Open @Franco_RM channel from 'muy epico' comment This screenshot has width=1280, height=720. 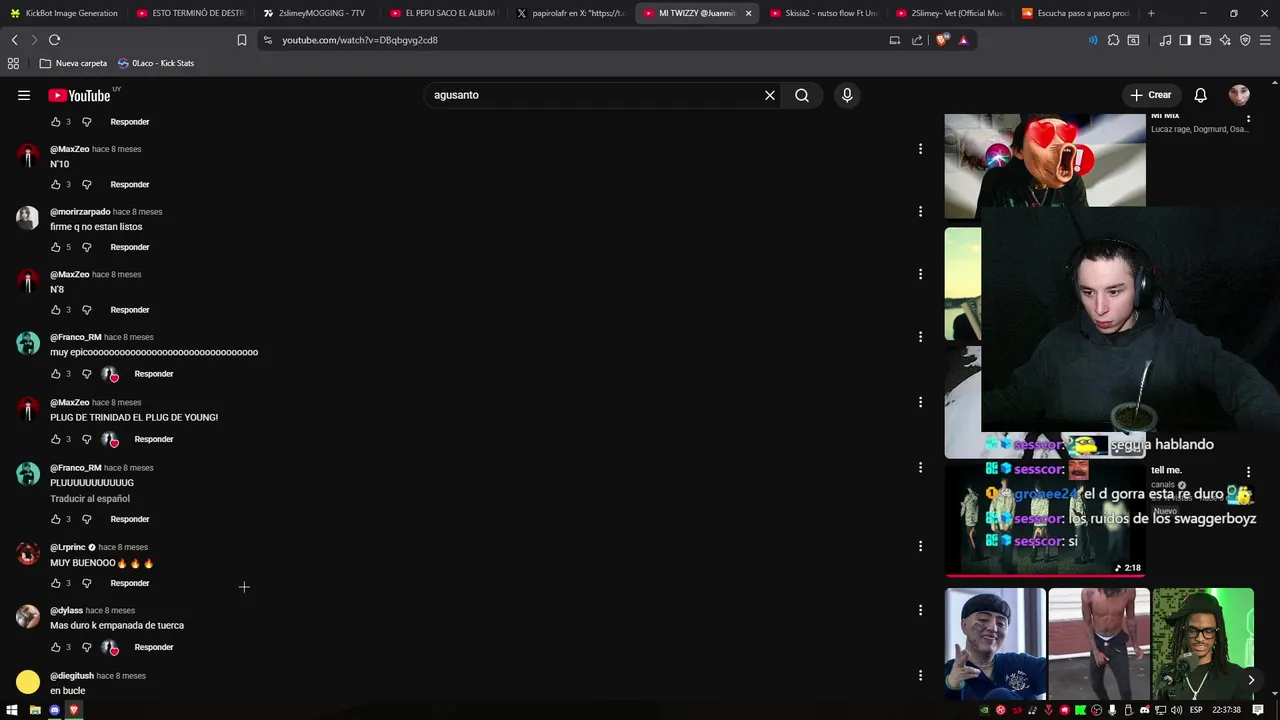[x=76, y=337]
